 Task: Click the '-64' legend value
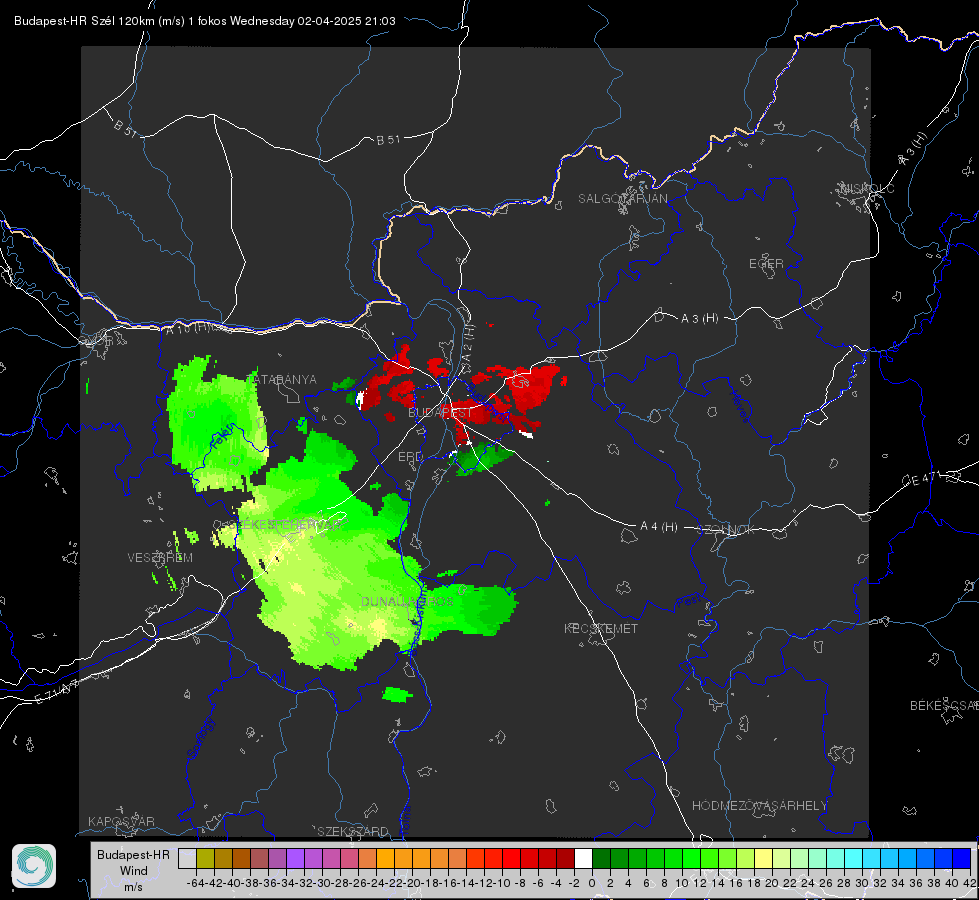[195, 883]
